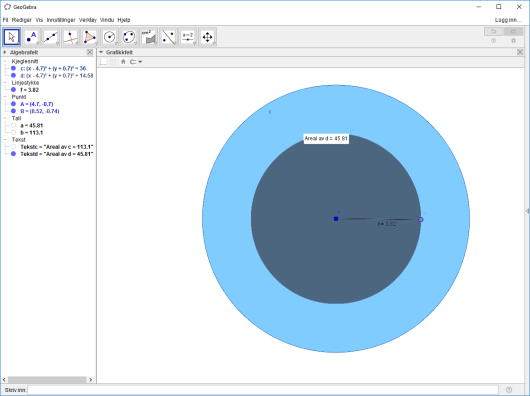The height and width of the screenshot is (396, 530).
Task: Select the Move (arrow) tool
Action: click(12, 37)
